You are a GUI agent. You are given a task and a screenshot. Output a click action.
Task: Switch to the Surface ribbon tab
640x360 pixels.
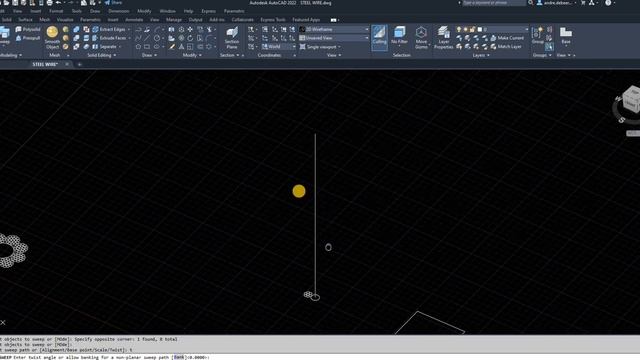[25, 20]
